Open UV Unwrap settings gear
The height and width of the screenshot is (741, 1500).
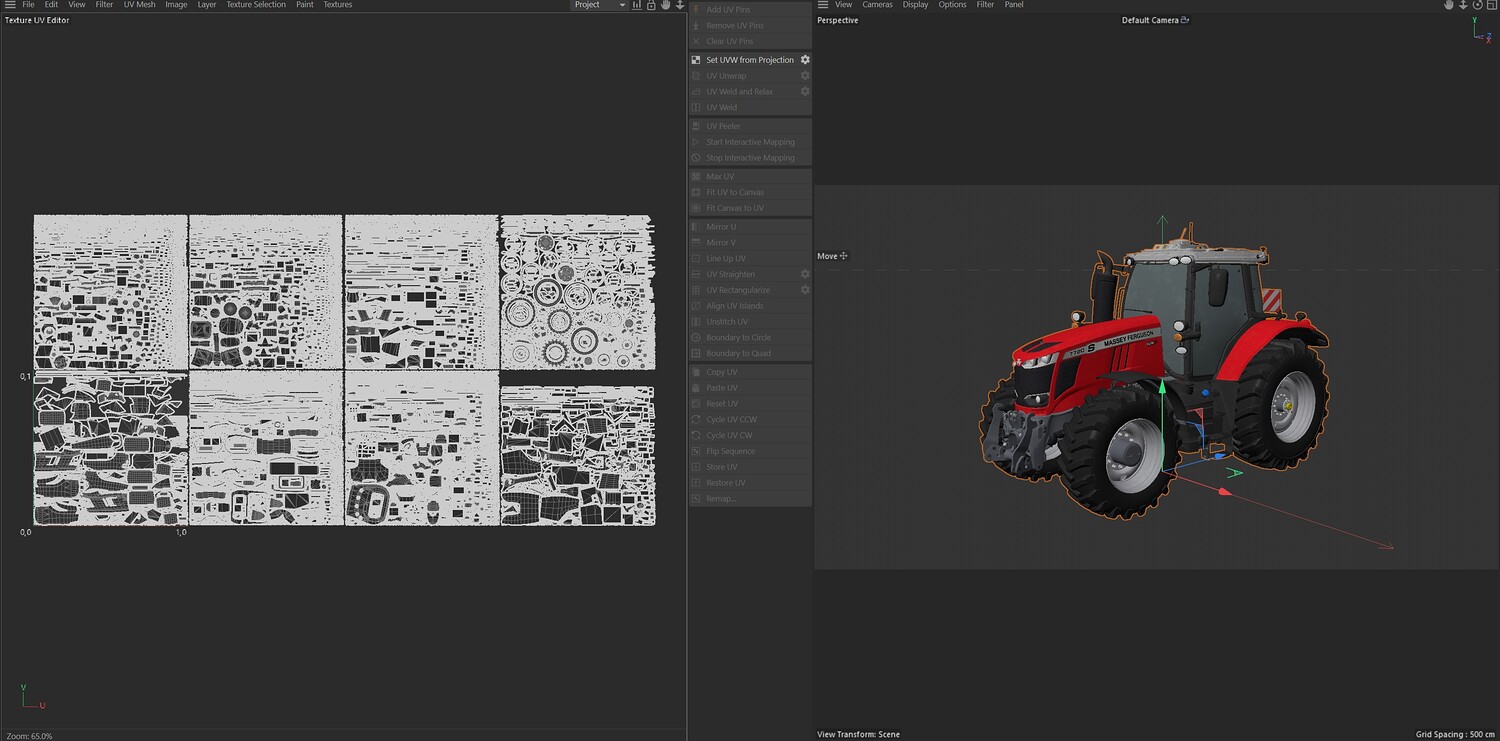coord(805,76)
